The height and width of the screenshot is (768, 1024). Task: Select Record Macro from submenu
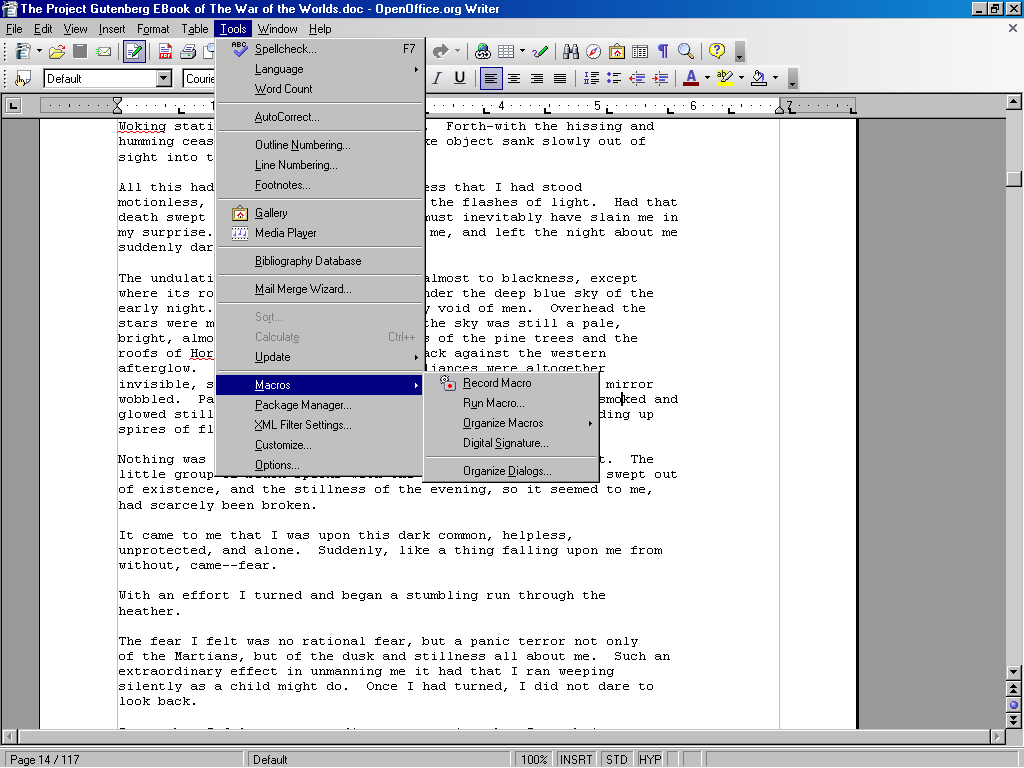pyautogui.click(x=497, y=383)
